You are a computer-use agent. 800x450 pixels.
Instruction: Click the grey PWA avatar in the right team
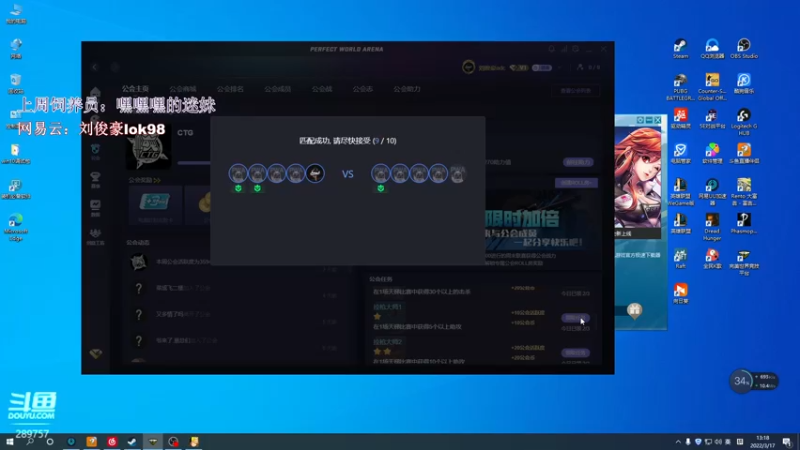pos(458,173)
